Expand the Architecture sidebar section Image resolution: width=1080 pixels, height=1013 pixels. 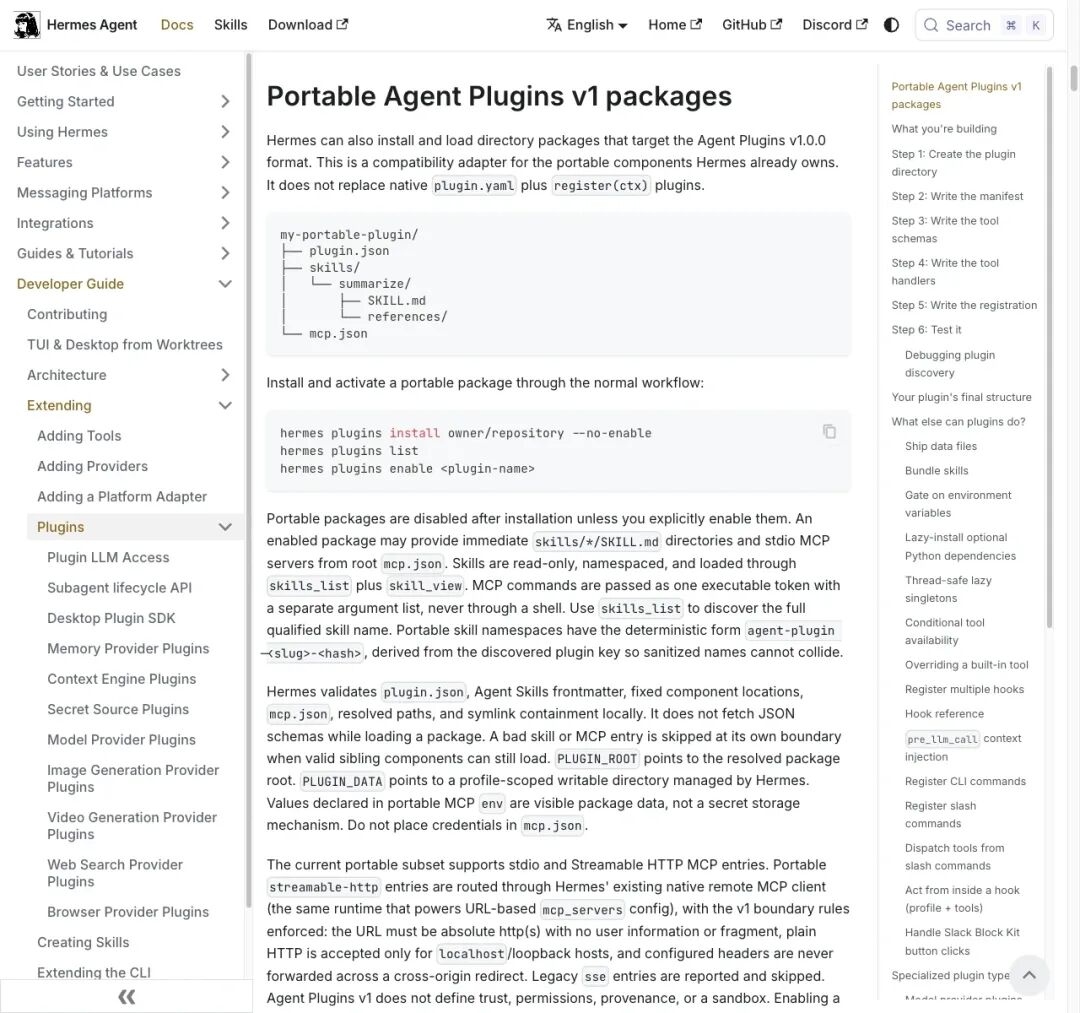[225, 375]
